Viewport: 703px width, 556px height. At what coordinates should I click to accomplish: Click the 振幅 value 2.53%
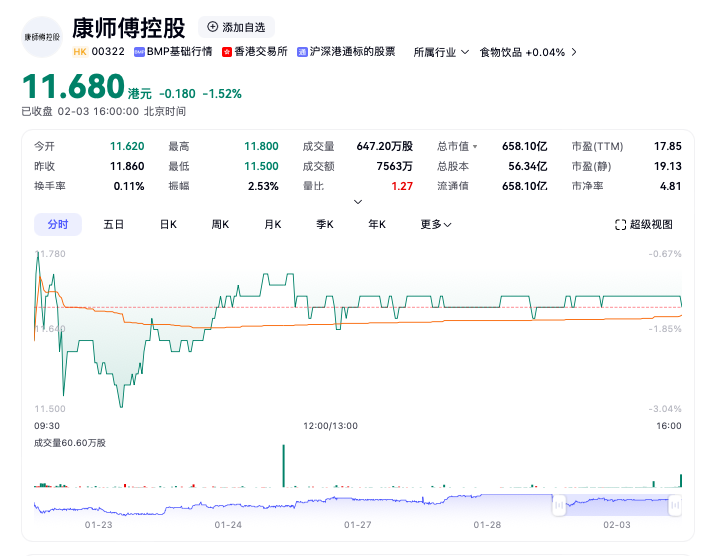(x=263, y=186)
